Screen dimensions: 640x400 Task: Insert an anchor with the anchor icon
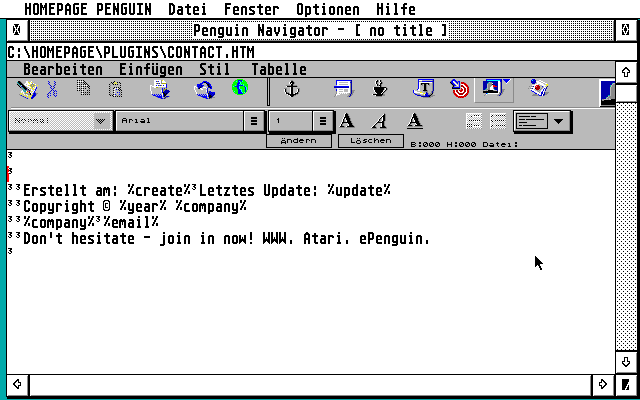click(x=291, y=89)
